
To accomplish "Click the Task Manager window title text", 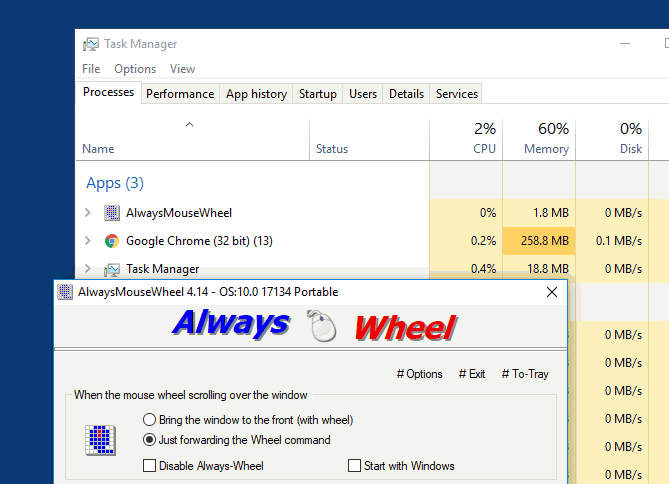I will pos(140,44).
